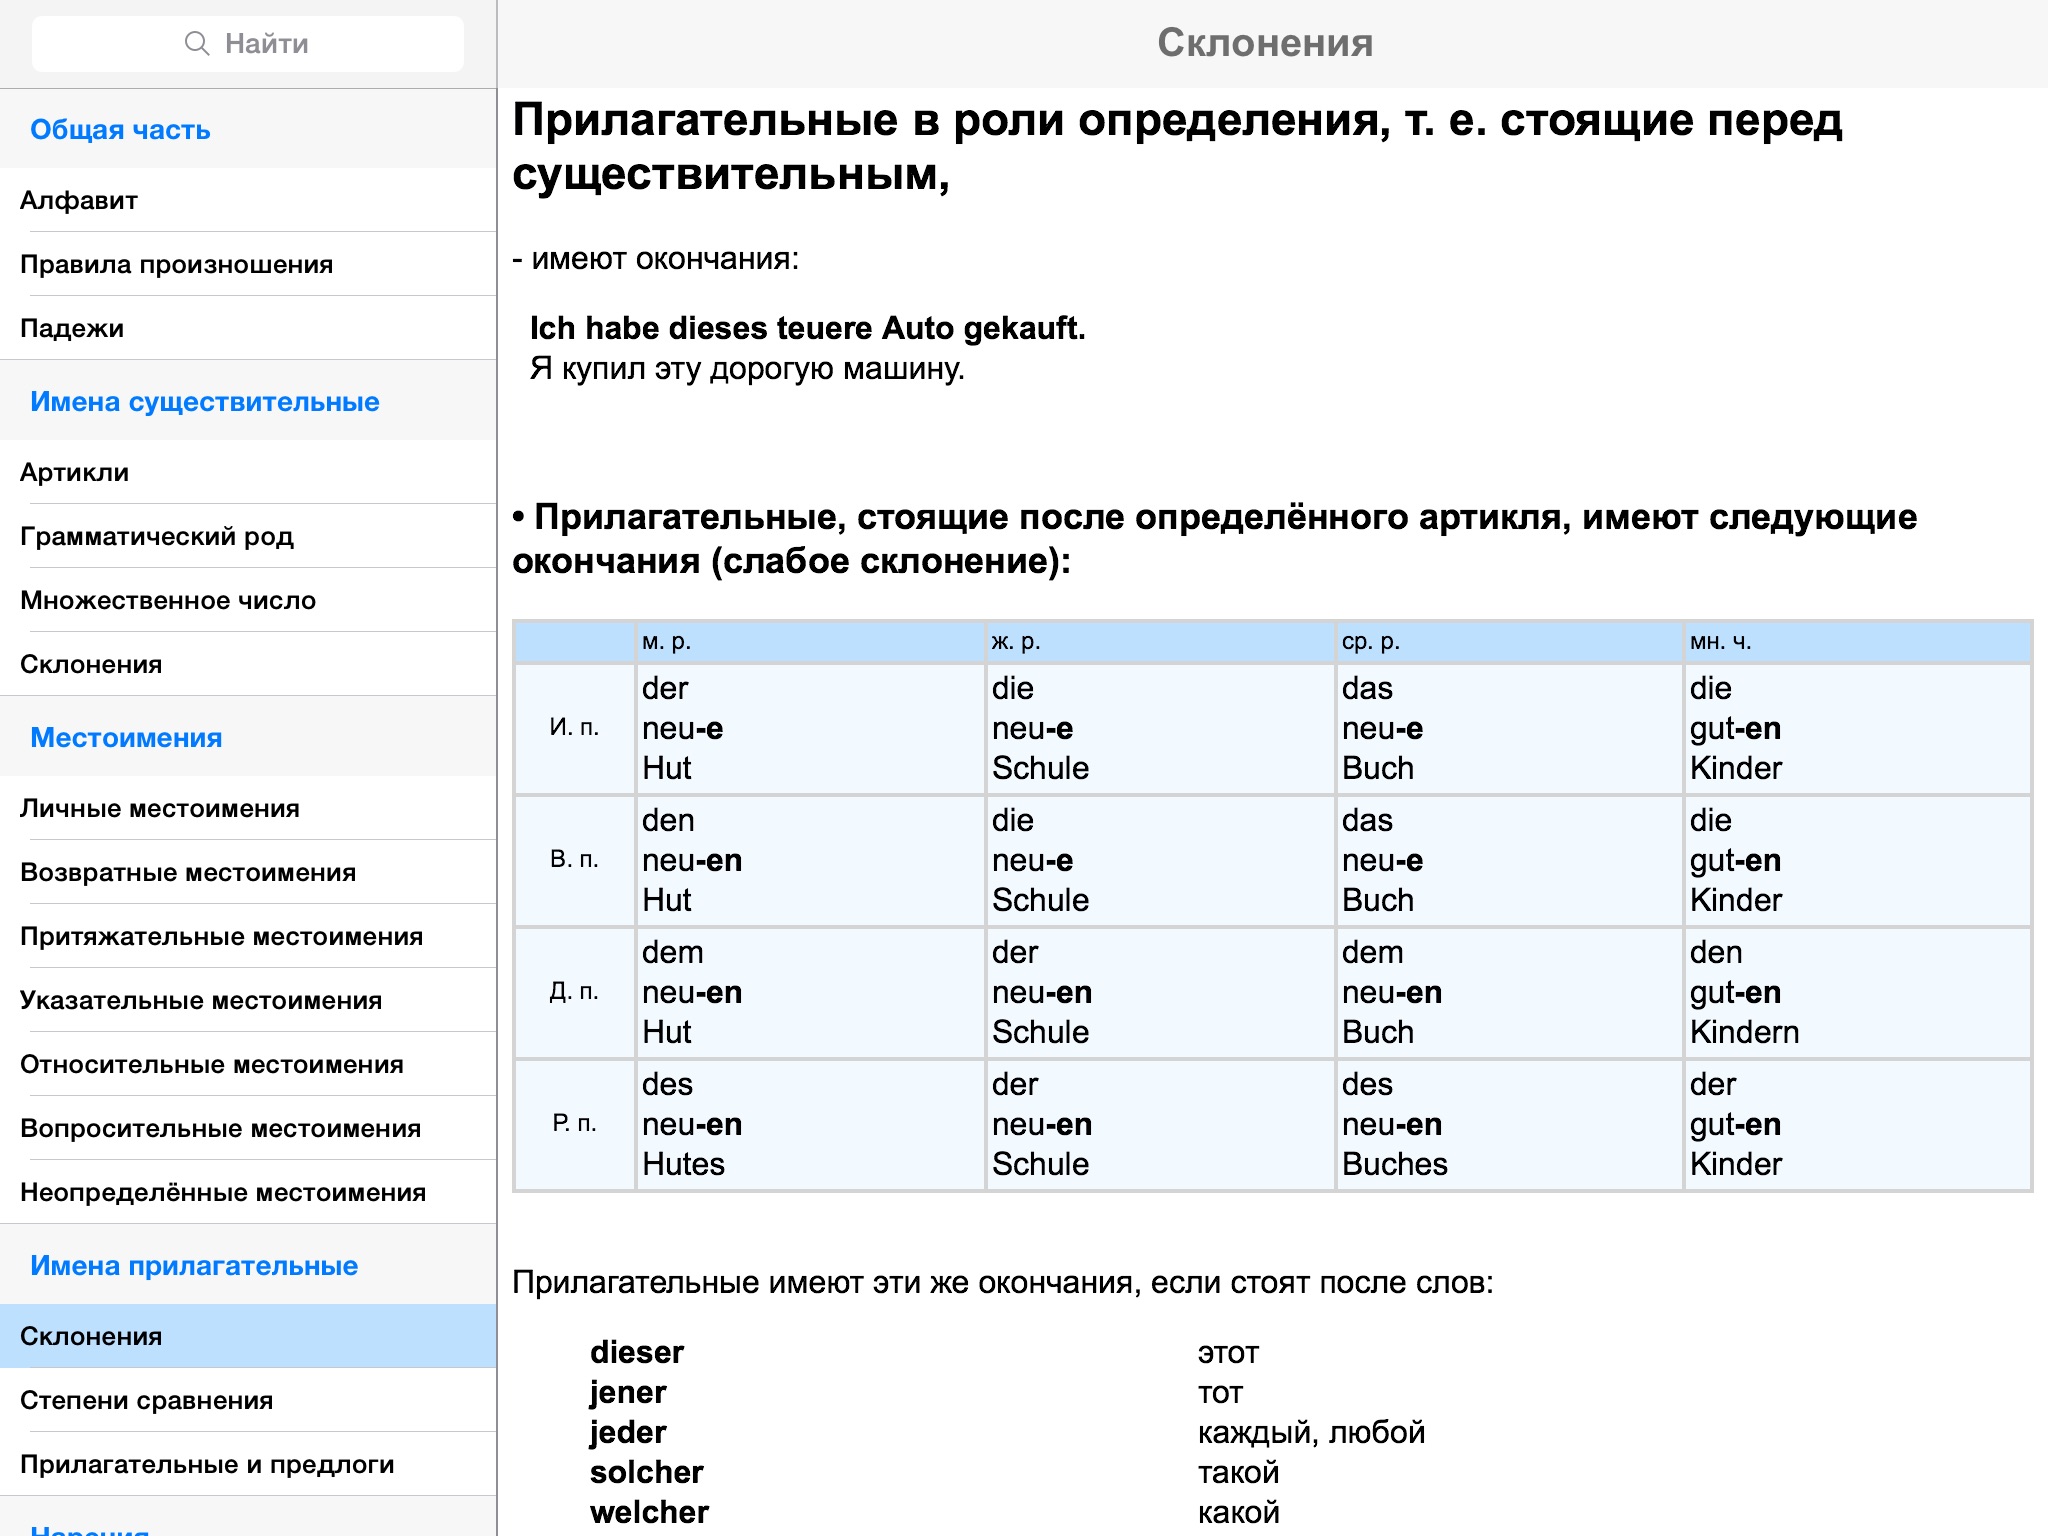Click the translation Я купил эту дорогую машину

click(x=747, y=369)
